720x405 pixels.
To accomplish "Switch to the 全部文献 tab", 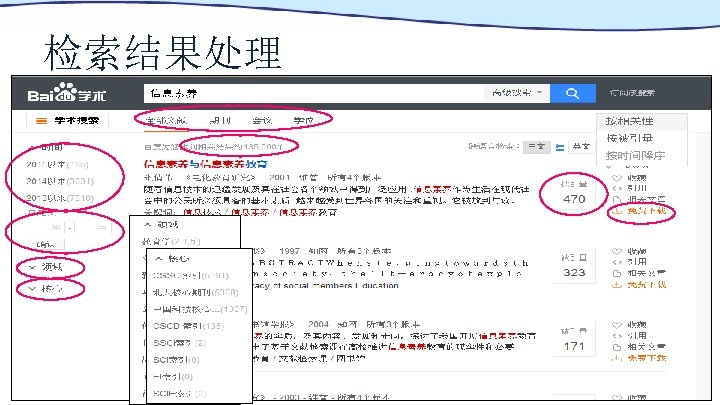I will pyautogui.click(x=166, y=120).
